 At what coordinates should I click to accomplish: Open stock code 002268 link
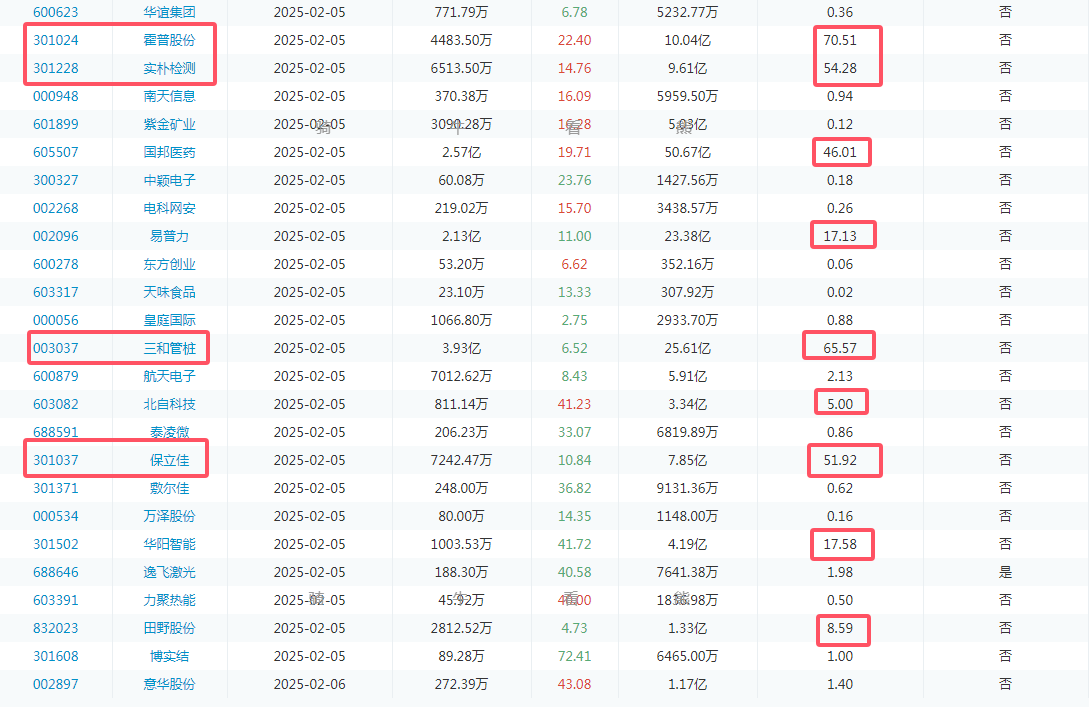[56, 208]
